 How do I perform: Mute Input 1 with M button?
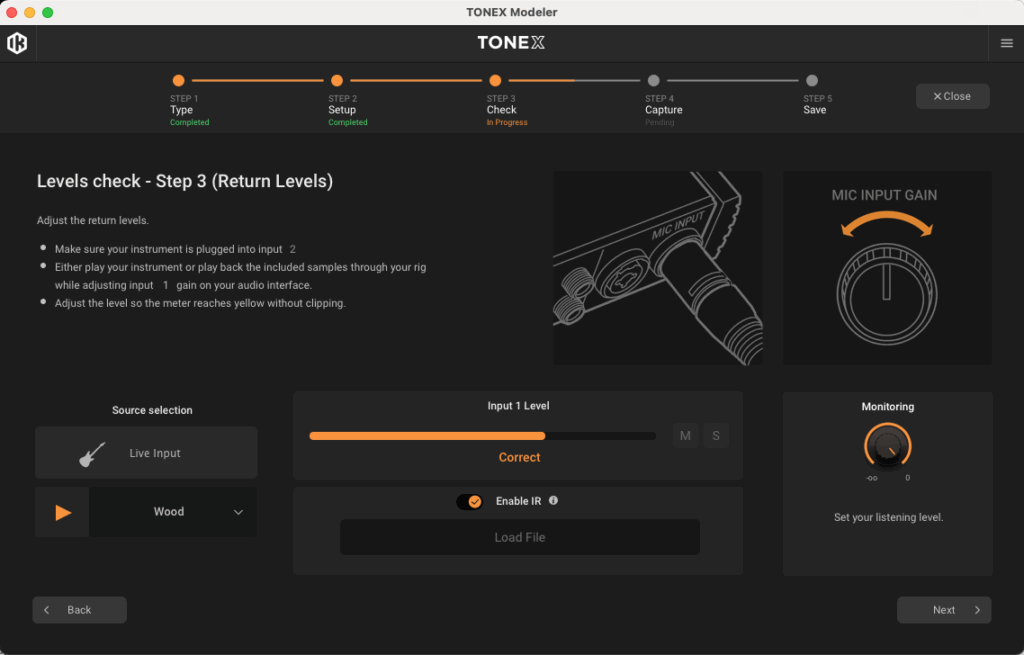click(685, 436)
